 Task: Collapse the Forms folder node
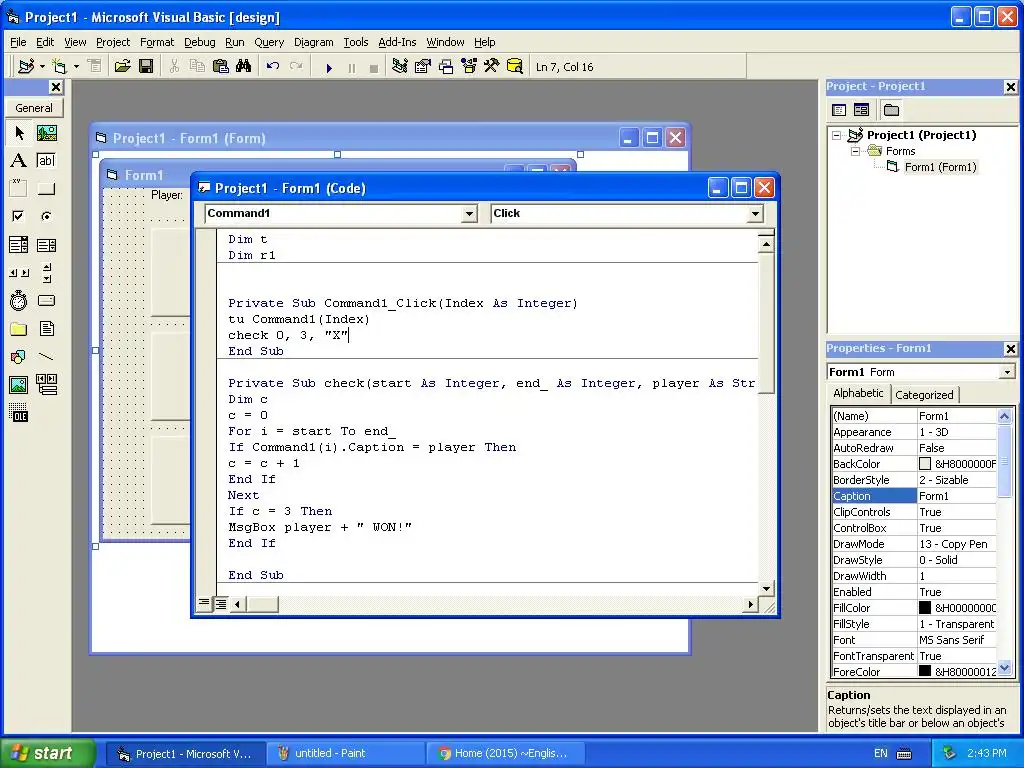[855, 151]
